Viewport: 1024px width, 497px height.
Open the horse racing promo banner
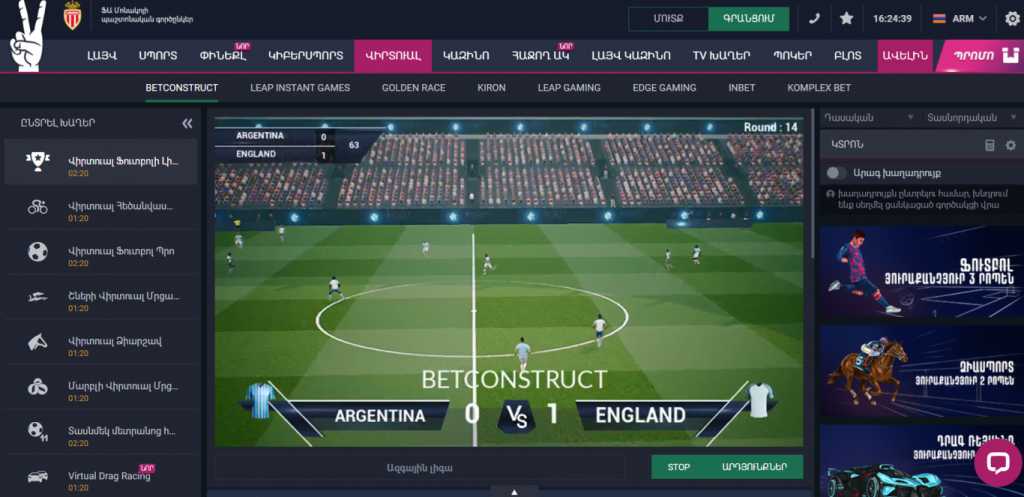[921, 372]
